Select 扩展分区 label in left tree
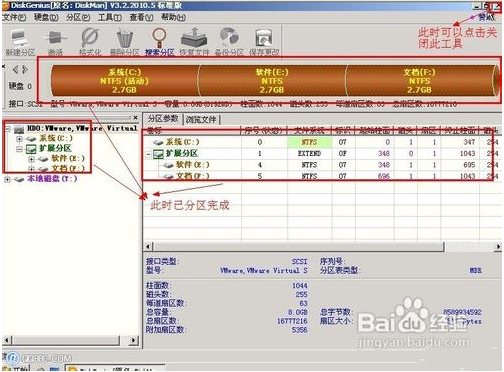 [x=55, y=148]
